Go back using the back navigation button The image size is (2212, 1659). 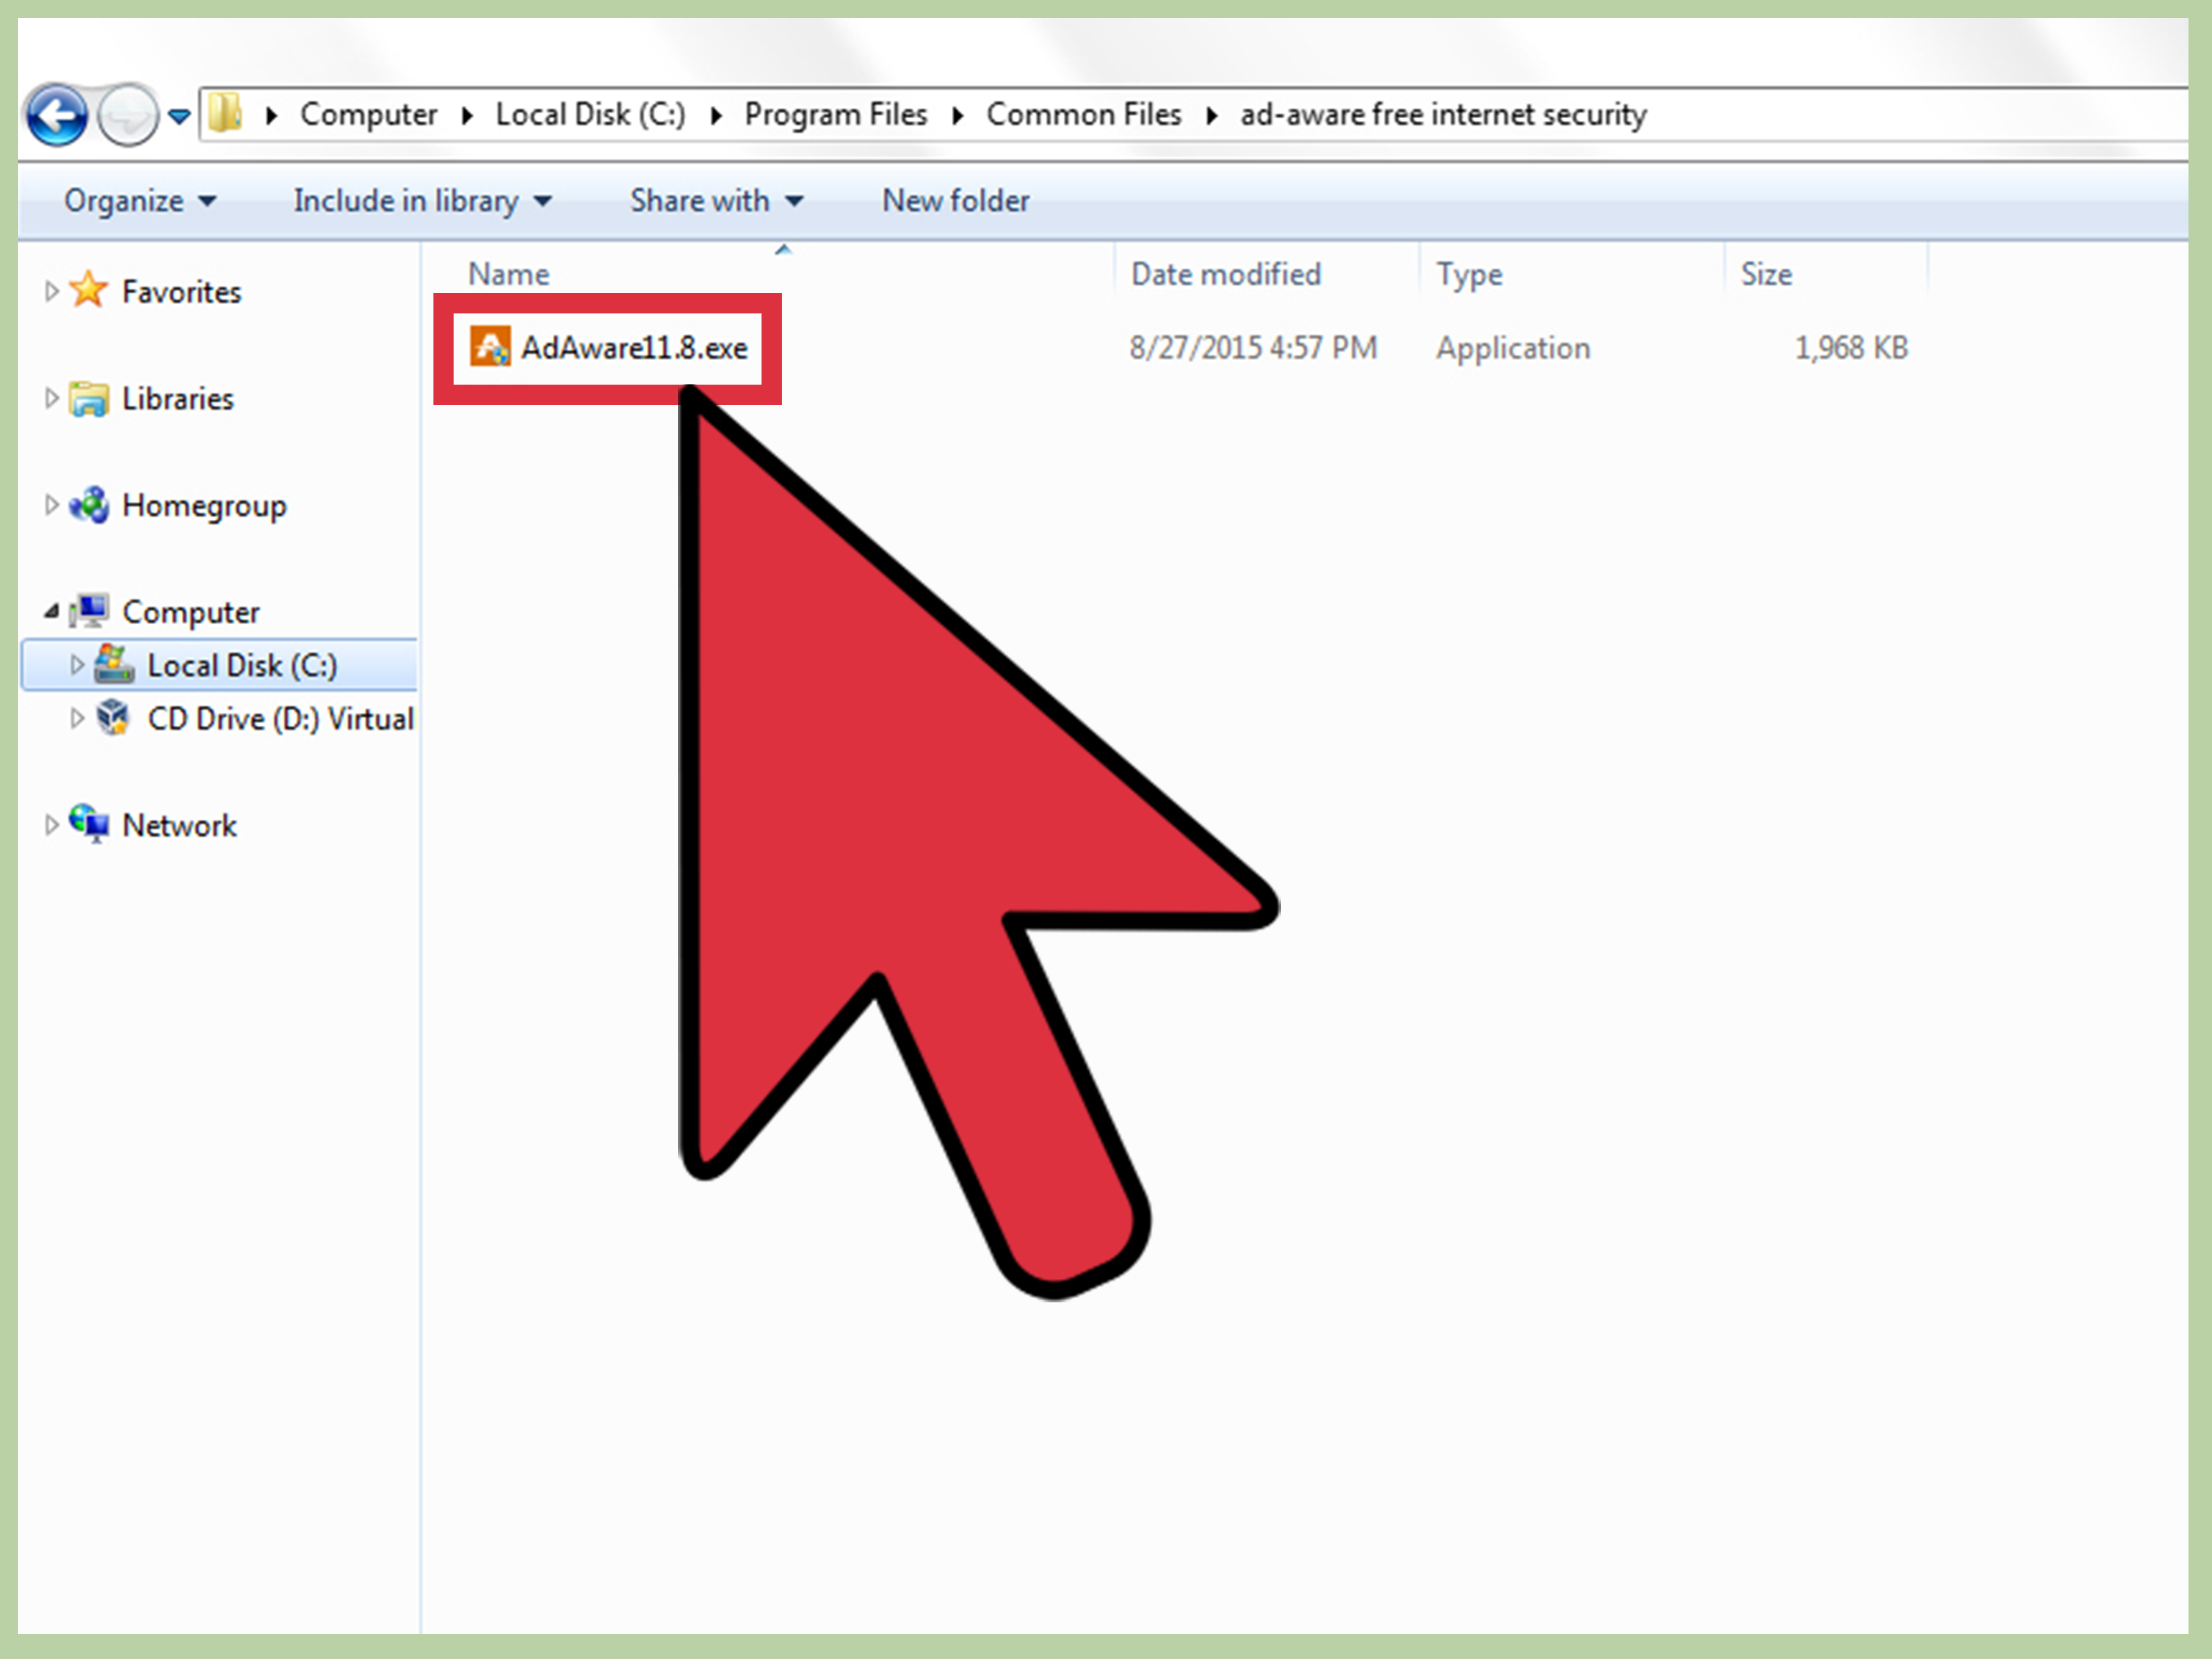(57, 114)
